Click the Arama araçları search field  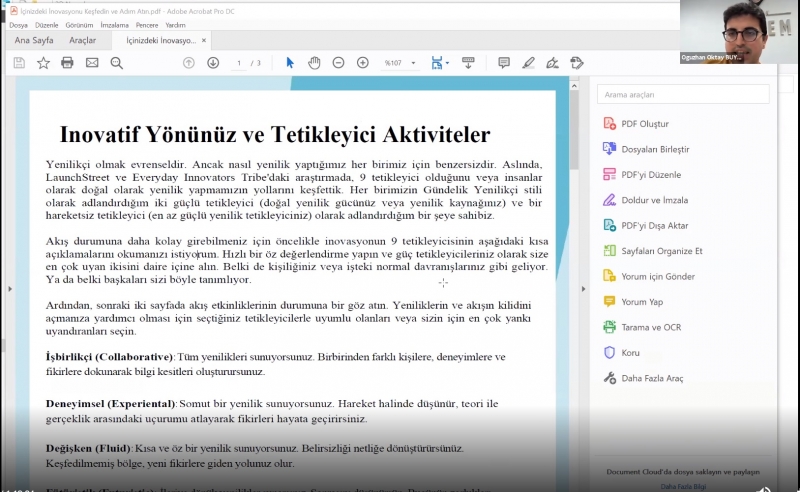pyautogui.click(x=683, y=94)
